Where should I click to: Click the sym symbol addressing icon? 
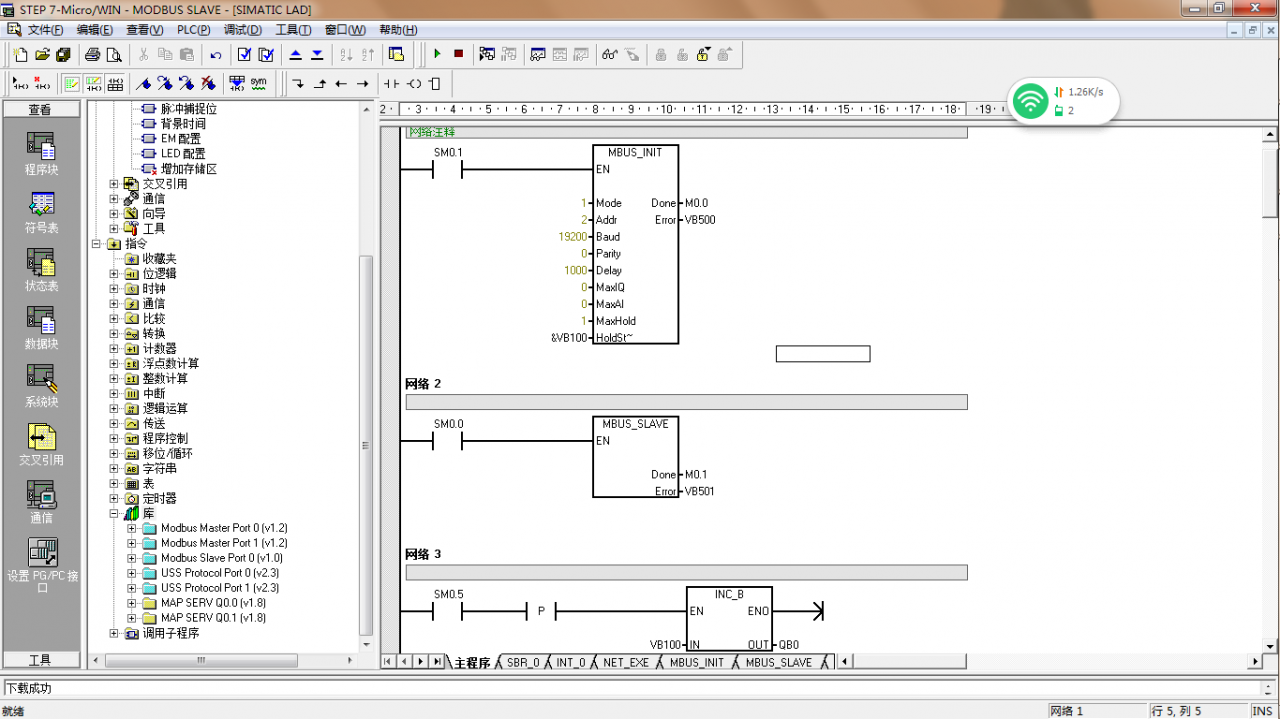259,83
